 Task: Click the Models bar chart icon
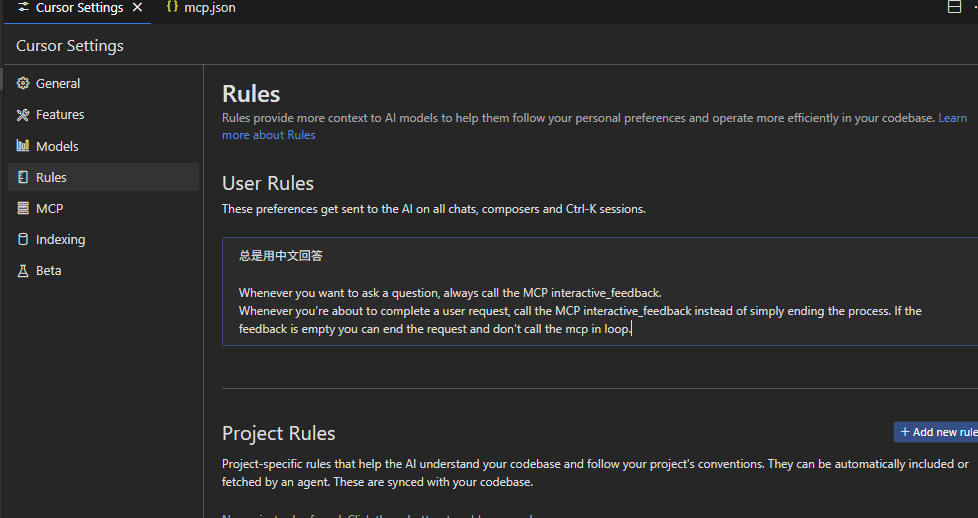pos(23,145)
